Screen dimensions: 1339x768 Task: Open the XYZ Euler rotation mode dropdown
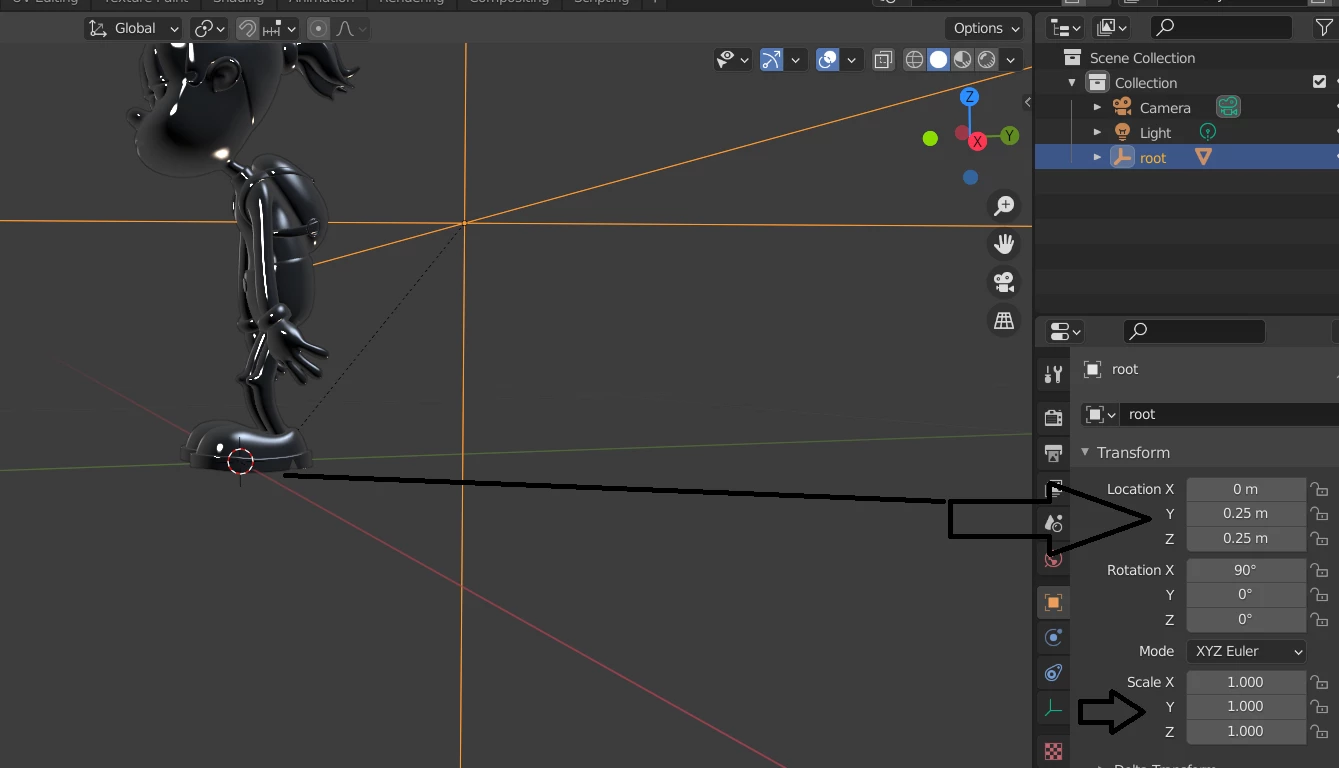(1246, 651)
